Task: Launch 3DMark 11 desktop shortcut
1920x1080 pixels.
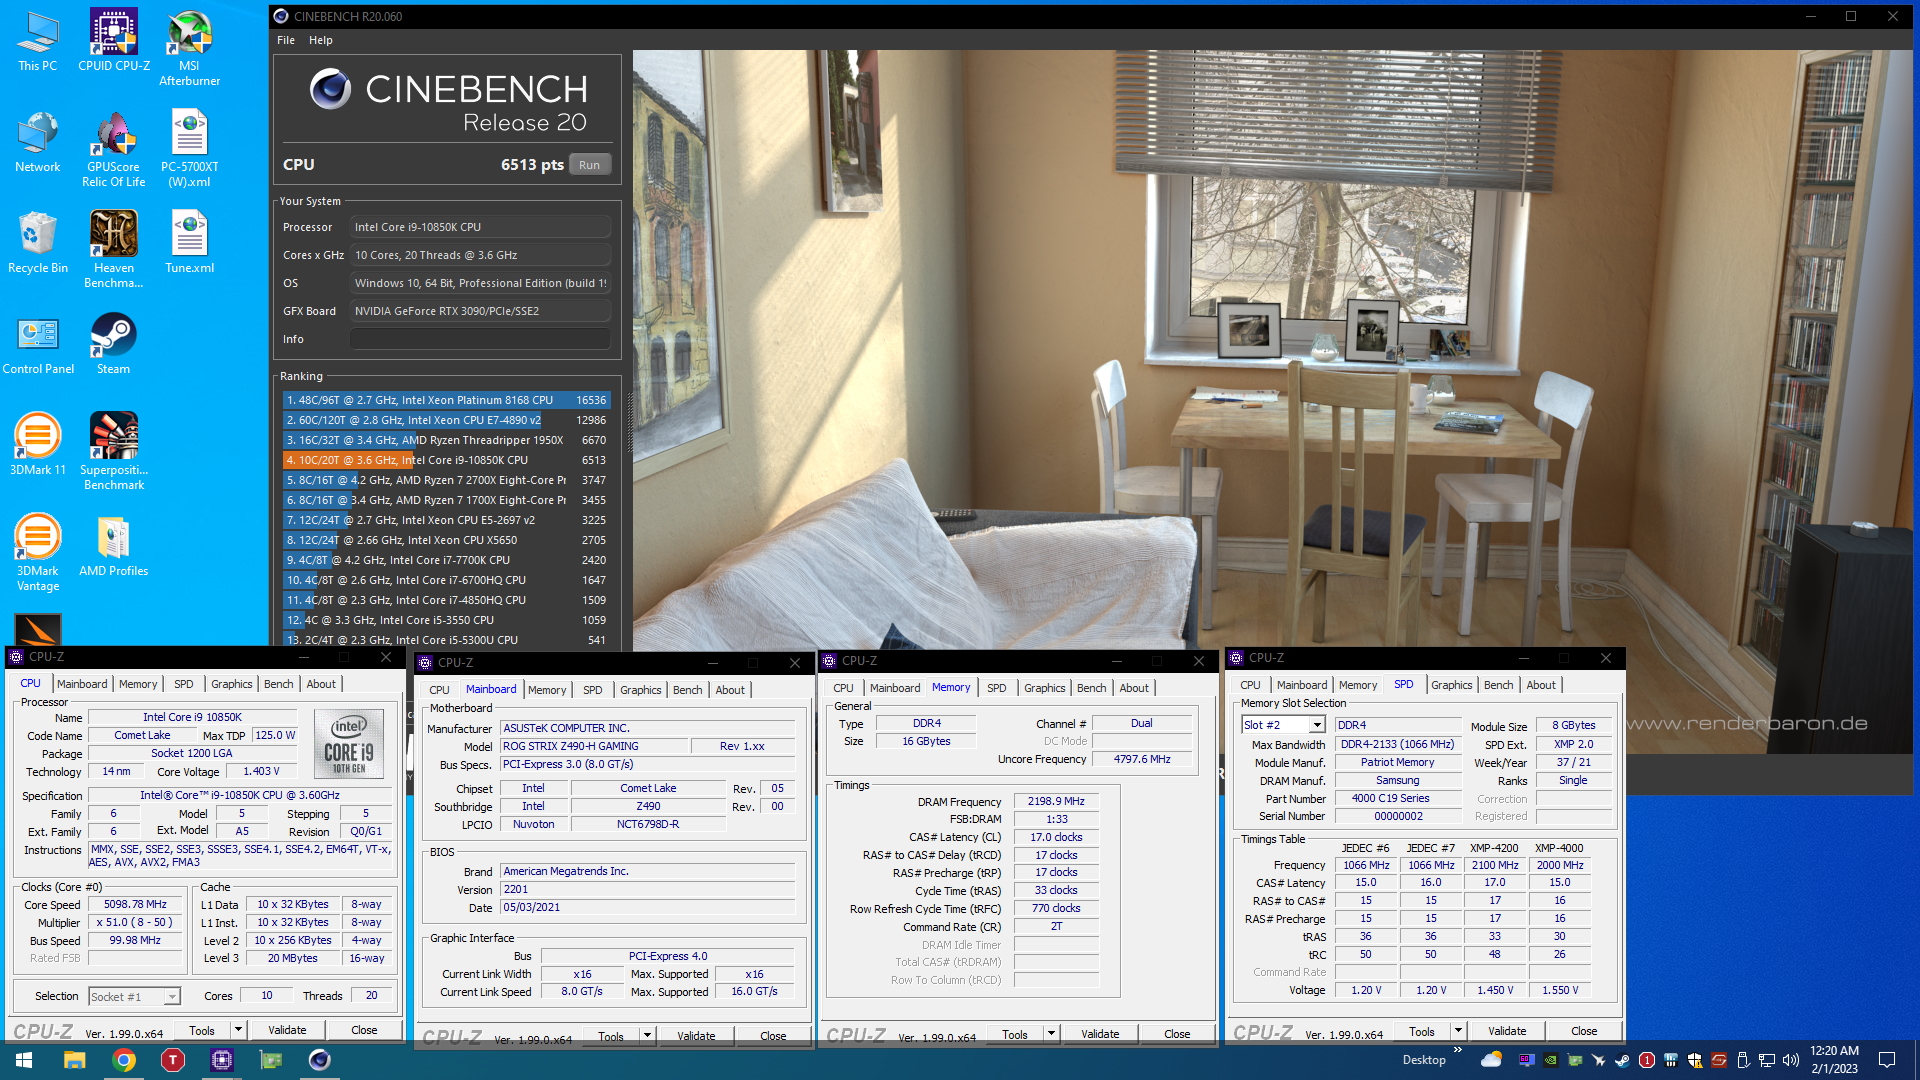Action: (37, 444)
